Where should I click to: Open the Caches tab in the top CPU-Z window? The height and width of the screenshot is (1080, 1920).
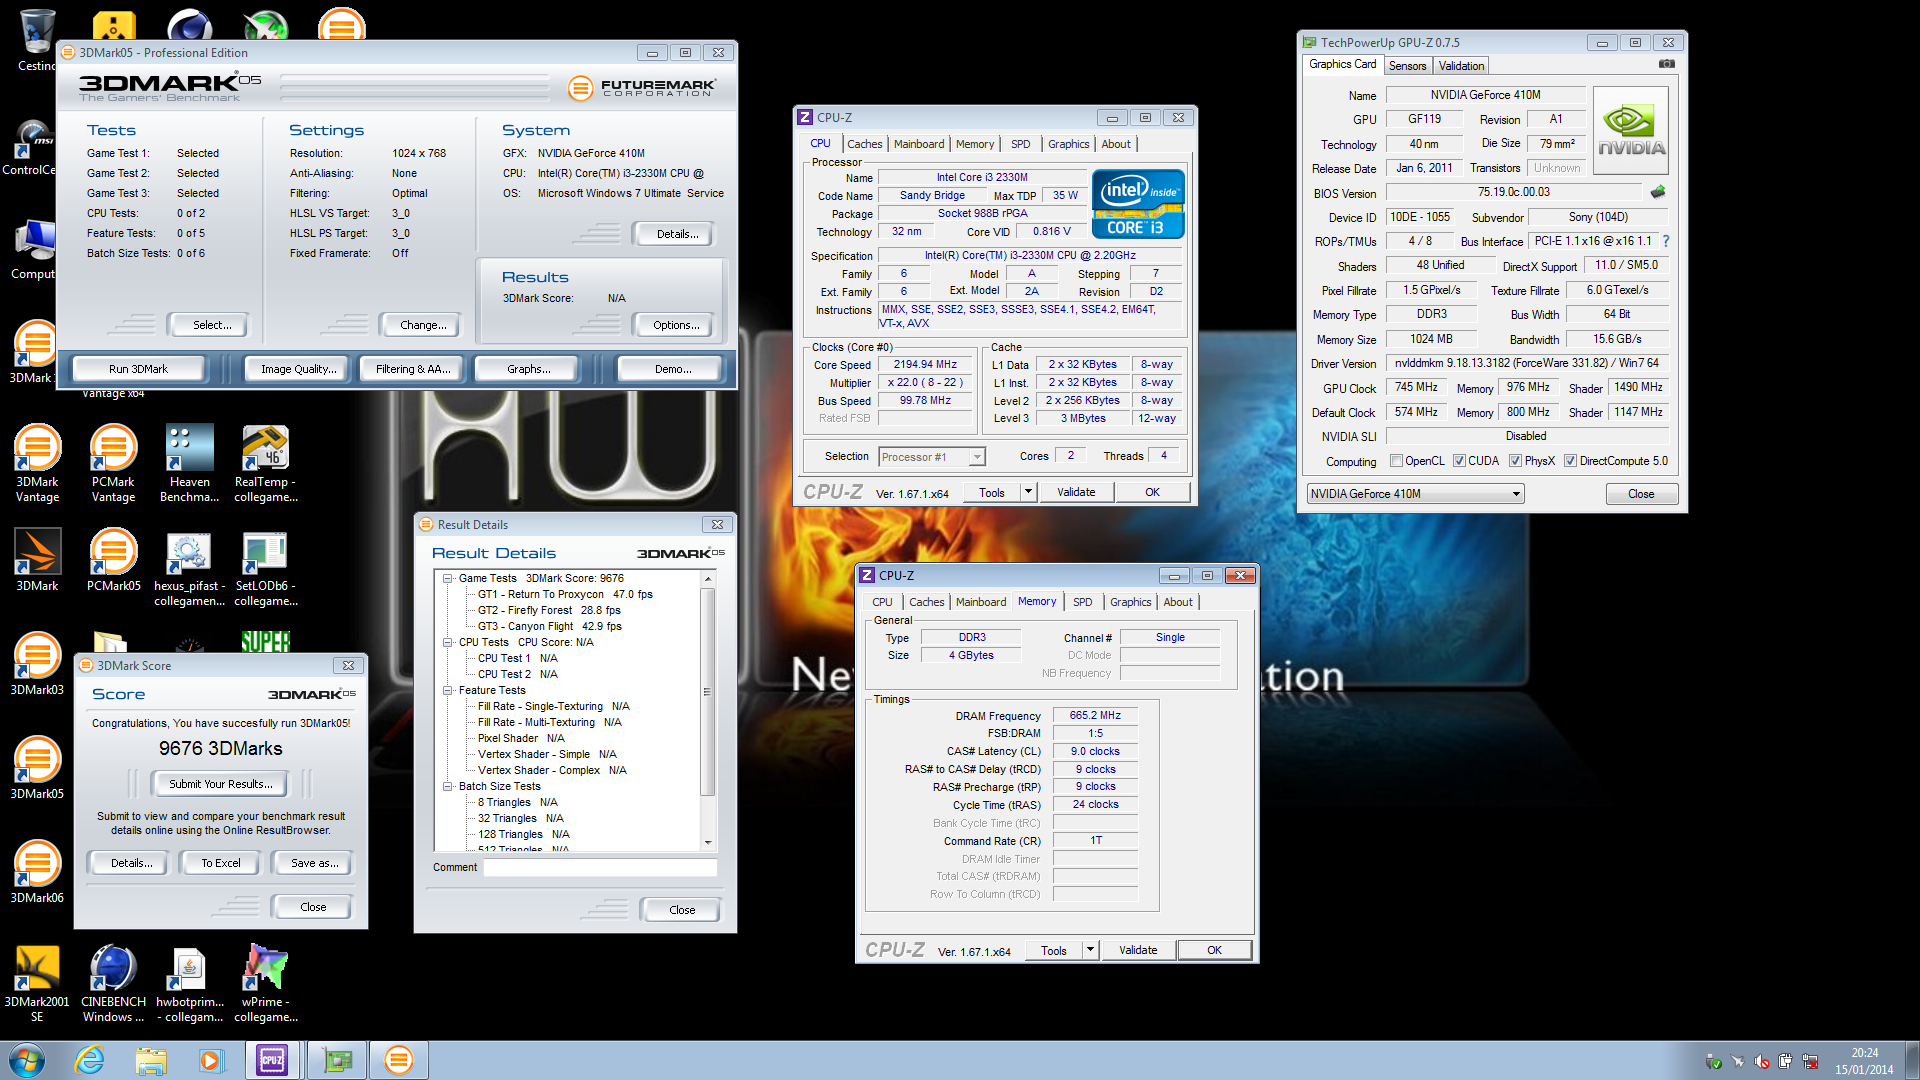(864, 144)
